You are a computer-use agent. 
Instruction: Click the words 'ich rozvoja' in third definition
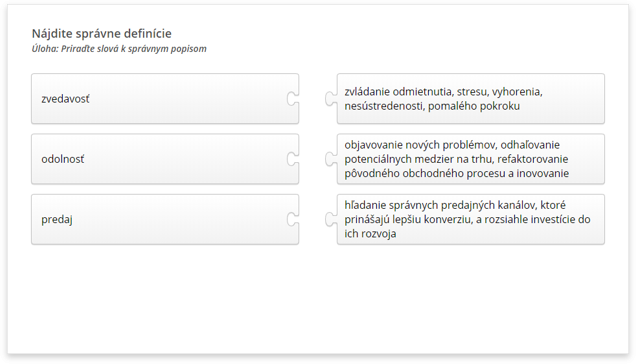click(370, 234)
